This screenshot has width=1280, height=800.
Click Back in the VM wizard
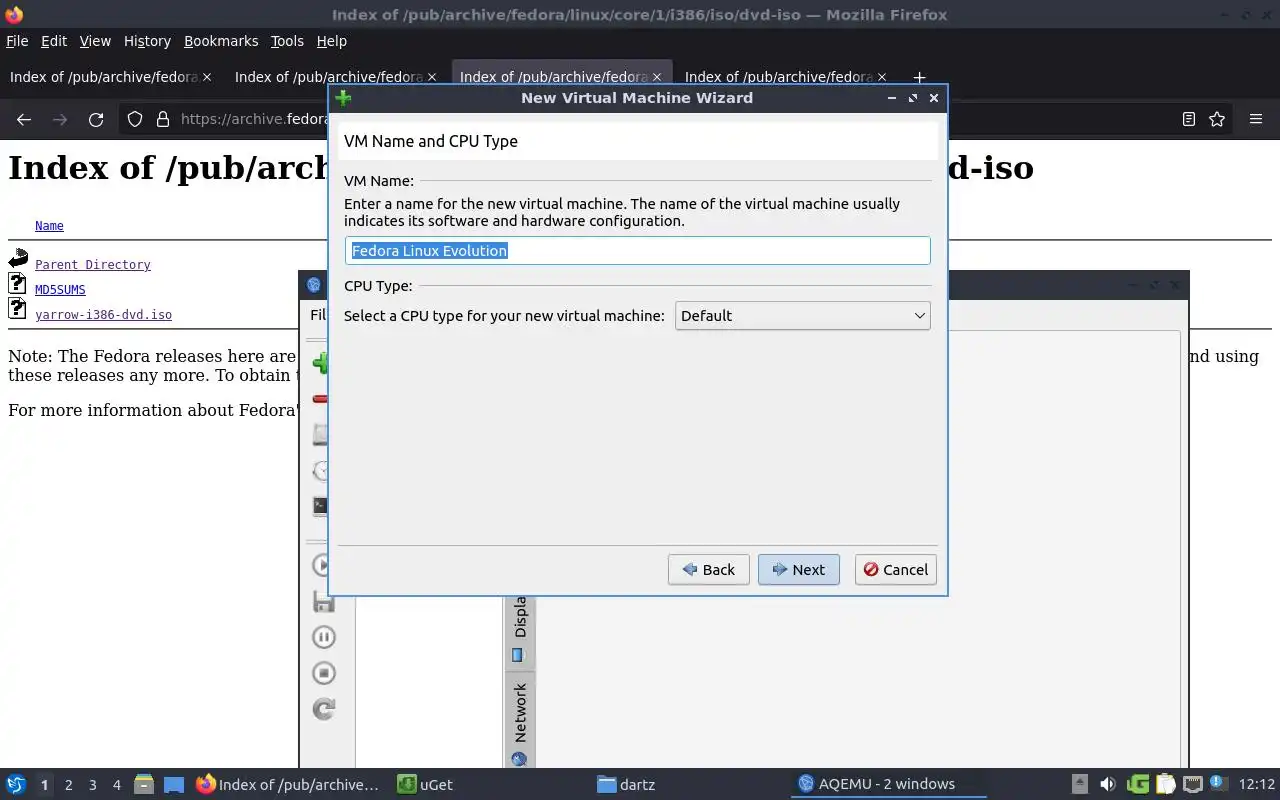point(709,570)
